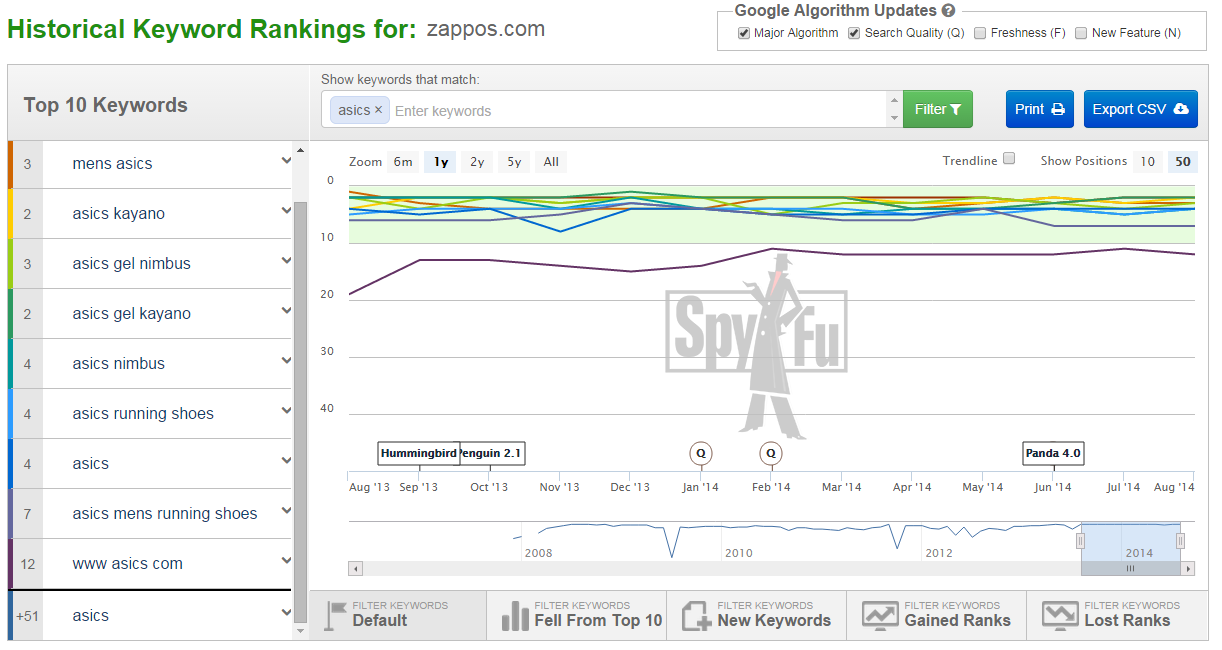Viewport: 1222px width, 650px height.
Task: Uncheck the Major Algorithm checkbox
Action: point(744,33)
